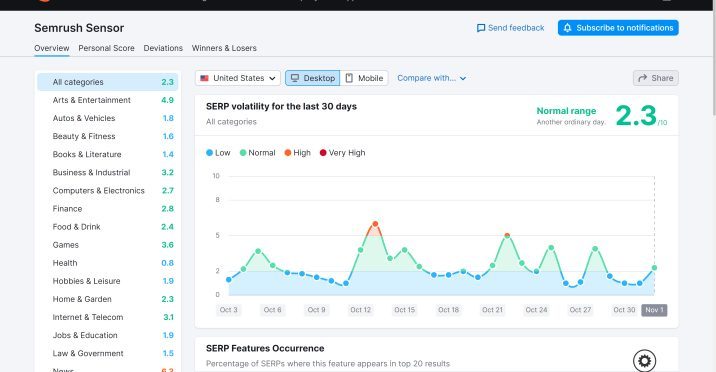This screenshot has width=716, height=372.
Task: Click the Send feedback link
Action: click(x=511, y=28)
